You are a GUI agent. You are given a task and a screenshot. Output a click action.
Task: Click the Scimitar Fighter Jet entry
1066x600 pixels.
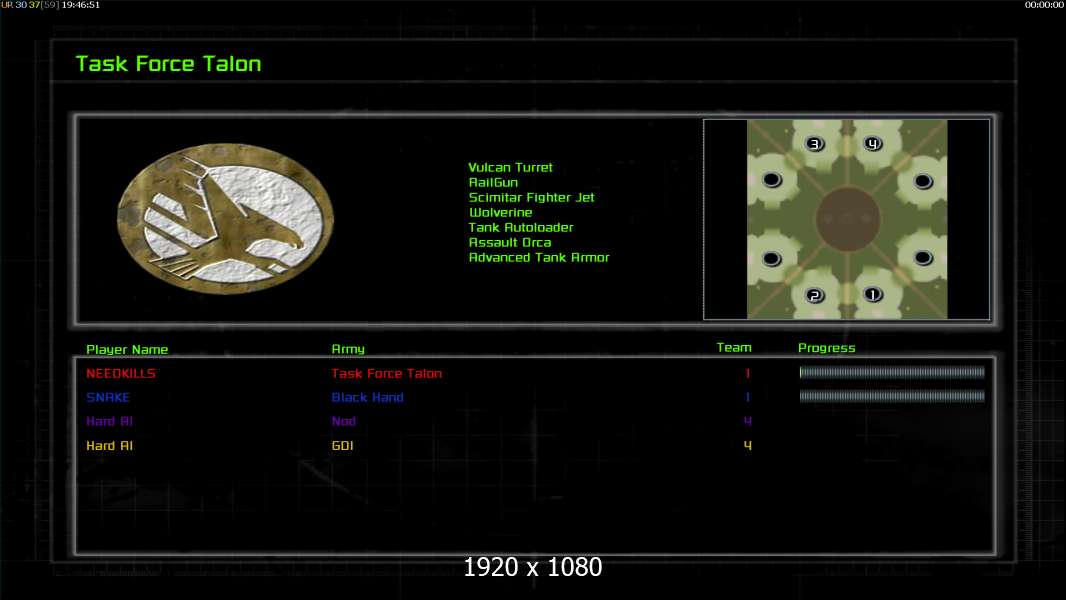pyautogui.click(x=531, y=197)
